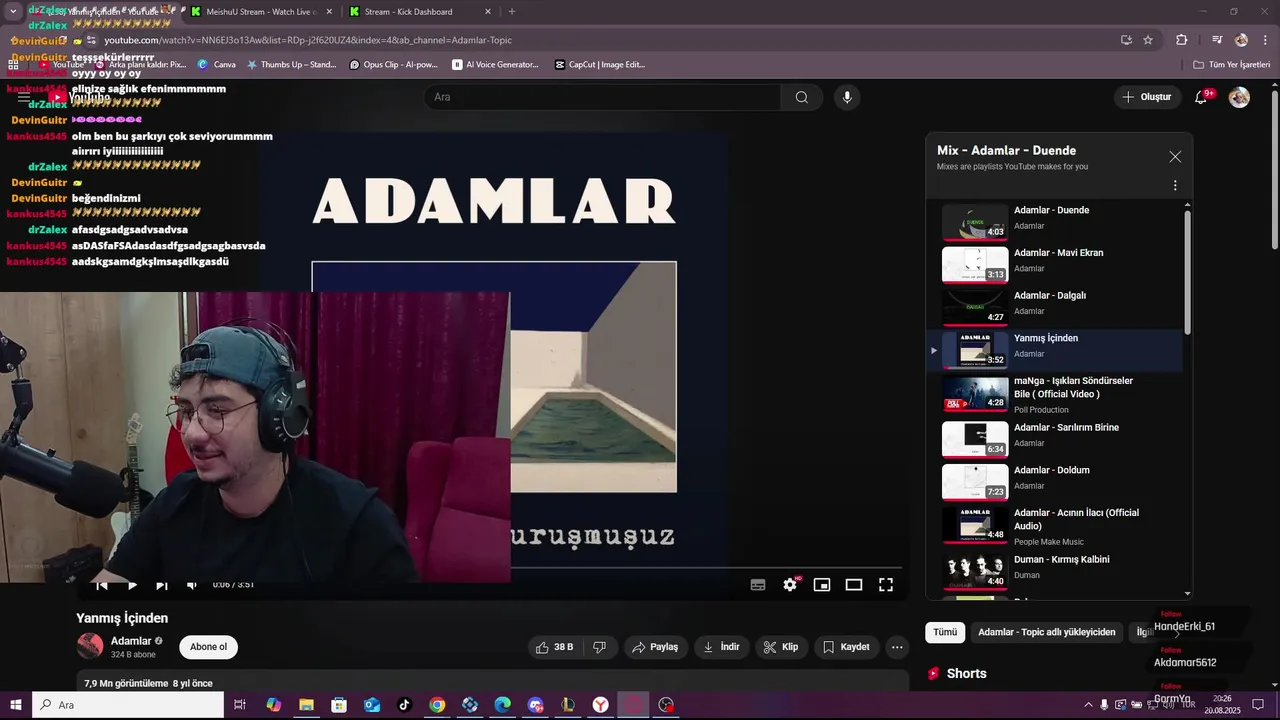
Task: Open Tüm Yer İşaretleri folder
Action: [x=1232, y=65]
